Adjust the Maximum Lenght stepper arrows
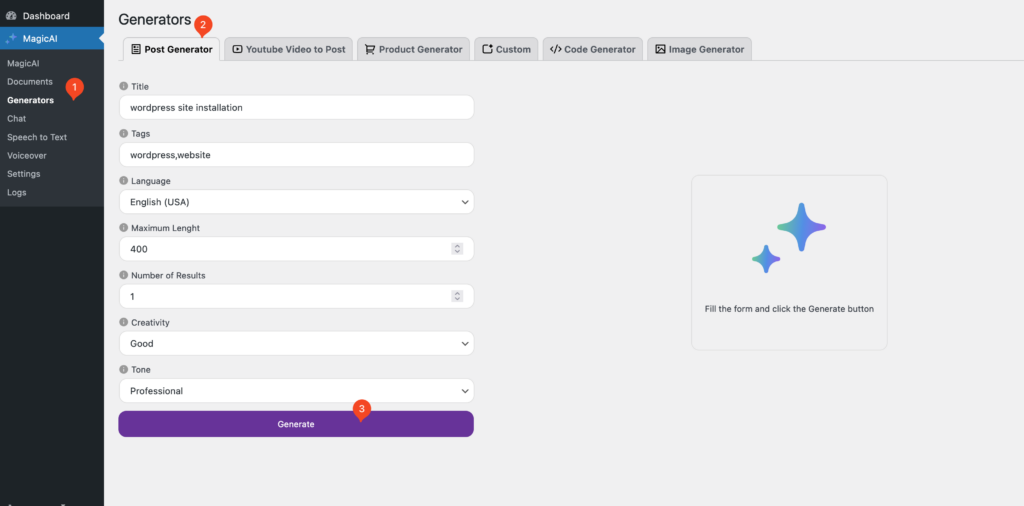This screenshot has height=506, width=1024. pos(457,249)
